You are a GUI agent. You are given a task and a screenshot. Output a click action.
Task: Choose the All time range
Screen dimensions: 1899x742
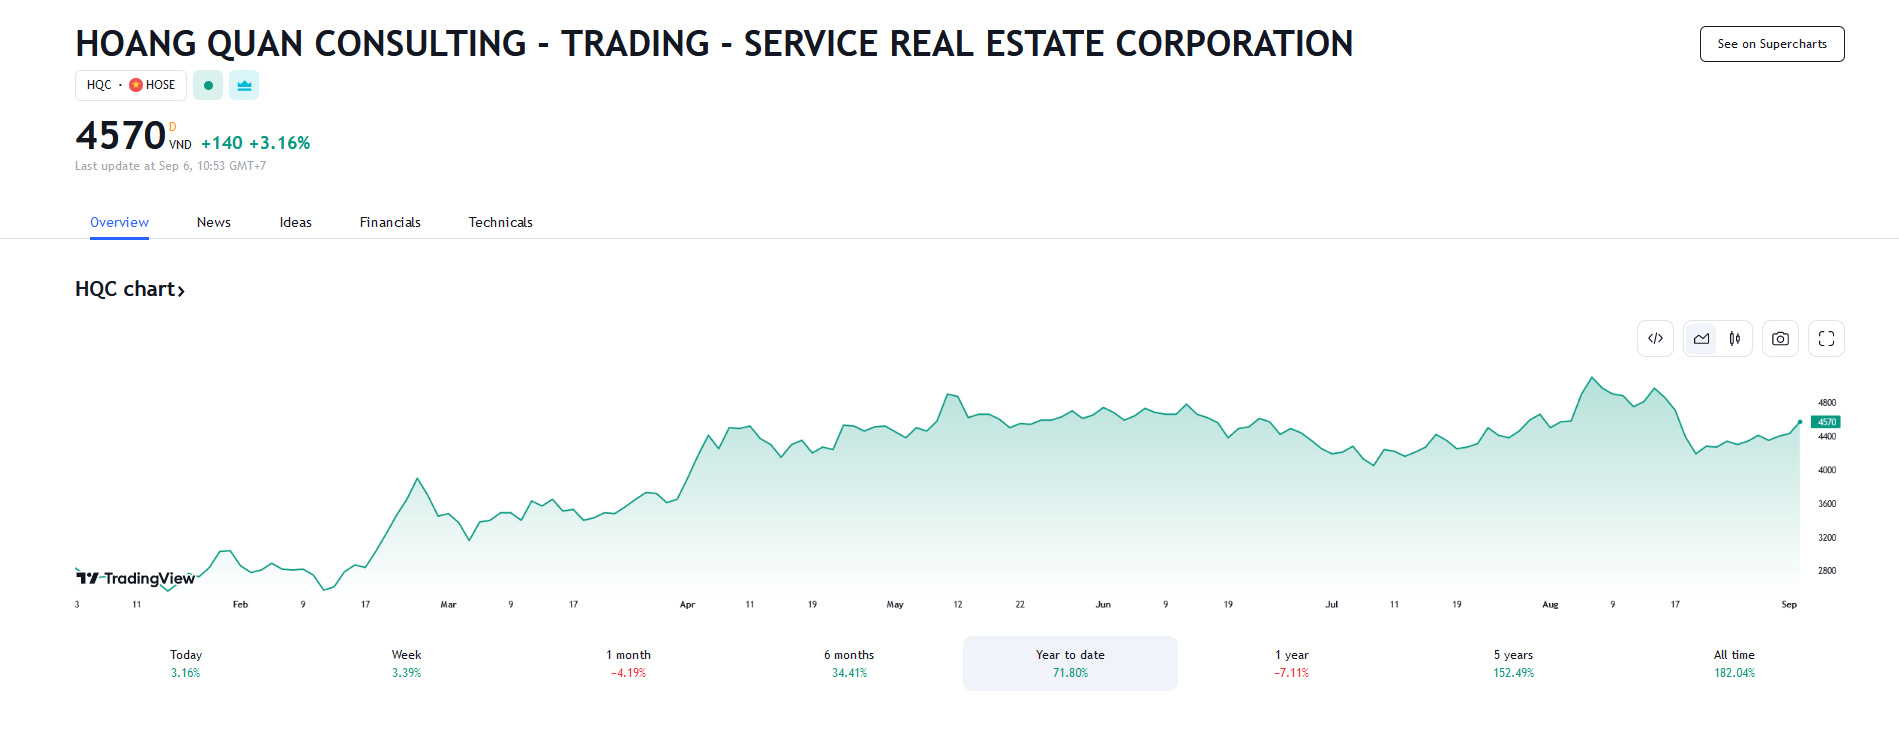(x=1734, y=663)
